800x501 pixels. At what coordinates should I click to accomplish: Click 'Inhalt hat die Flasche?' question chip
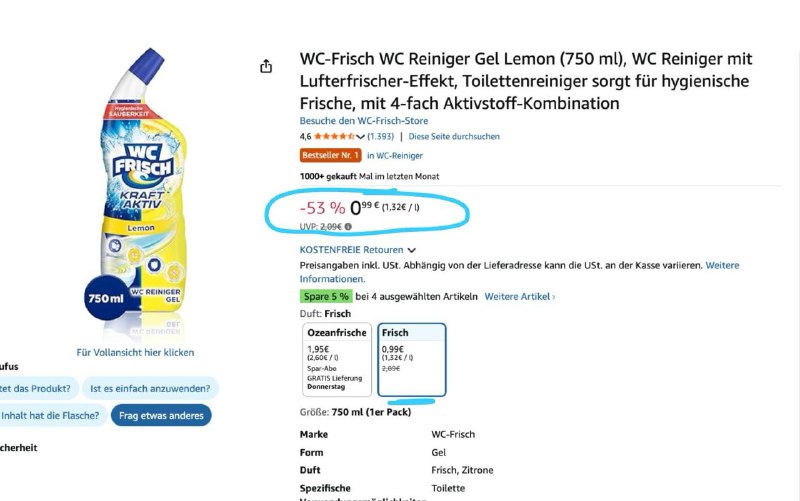[48, 415]
